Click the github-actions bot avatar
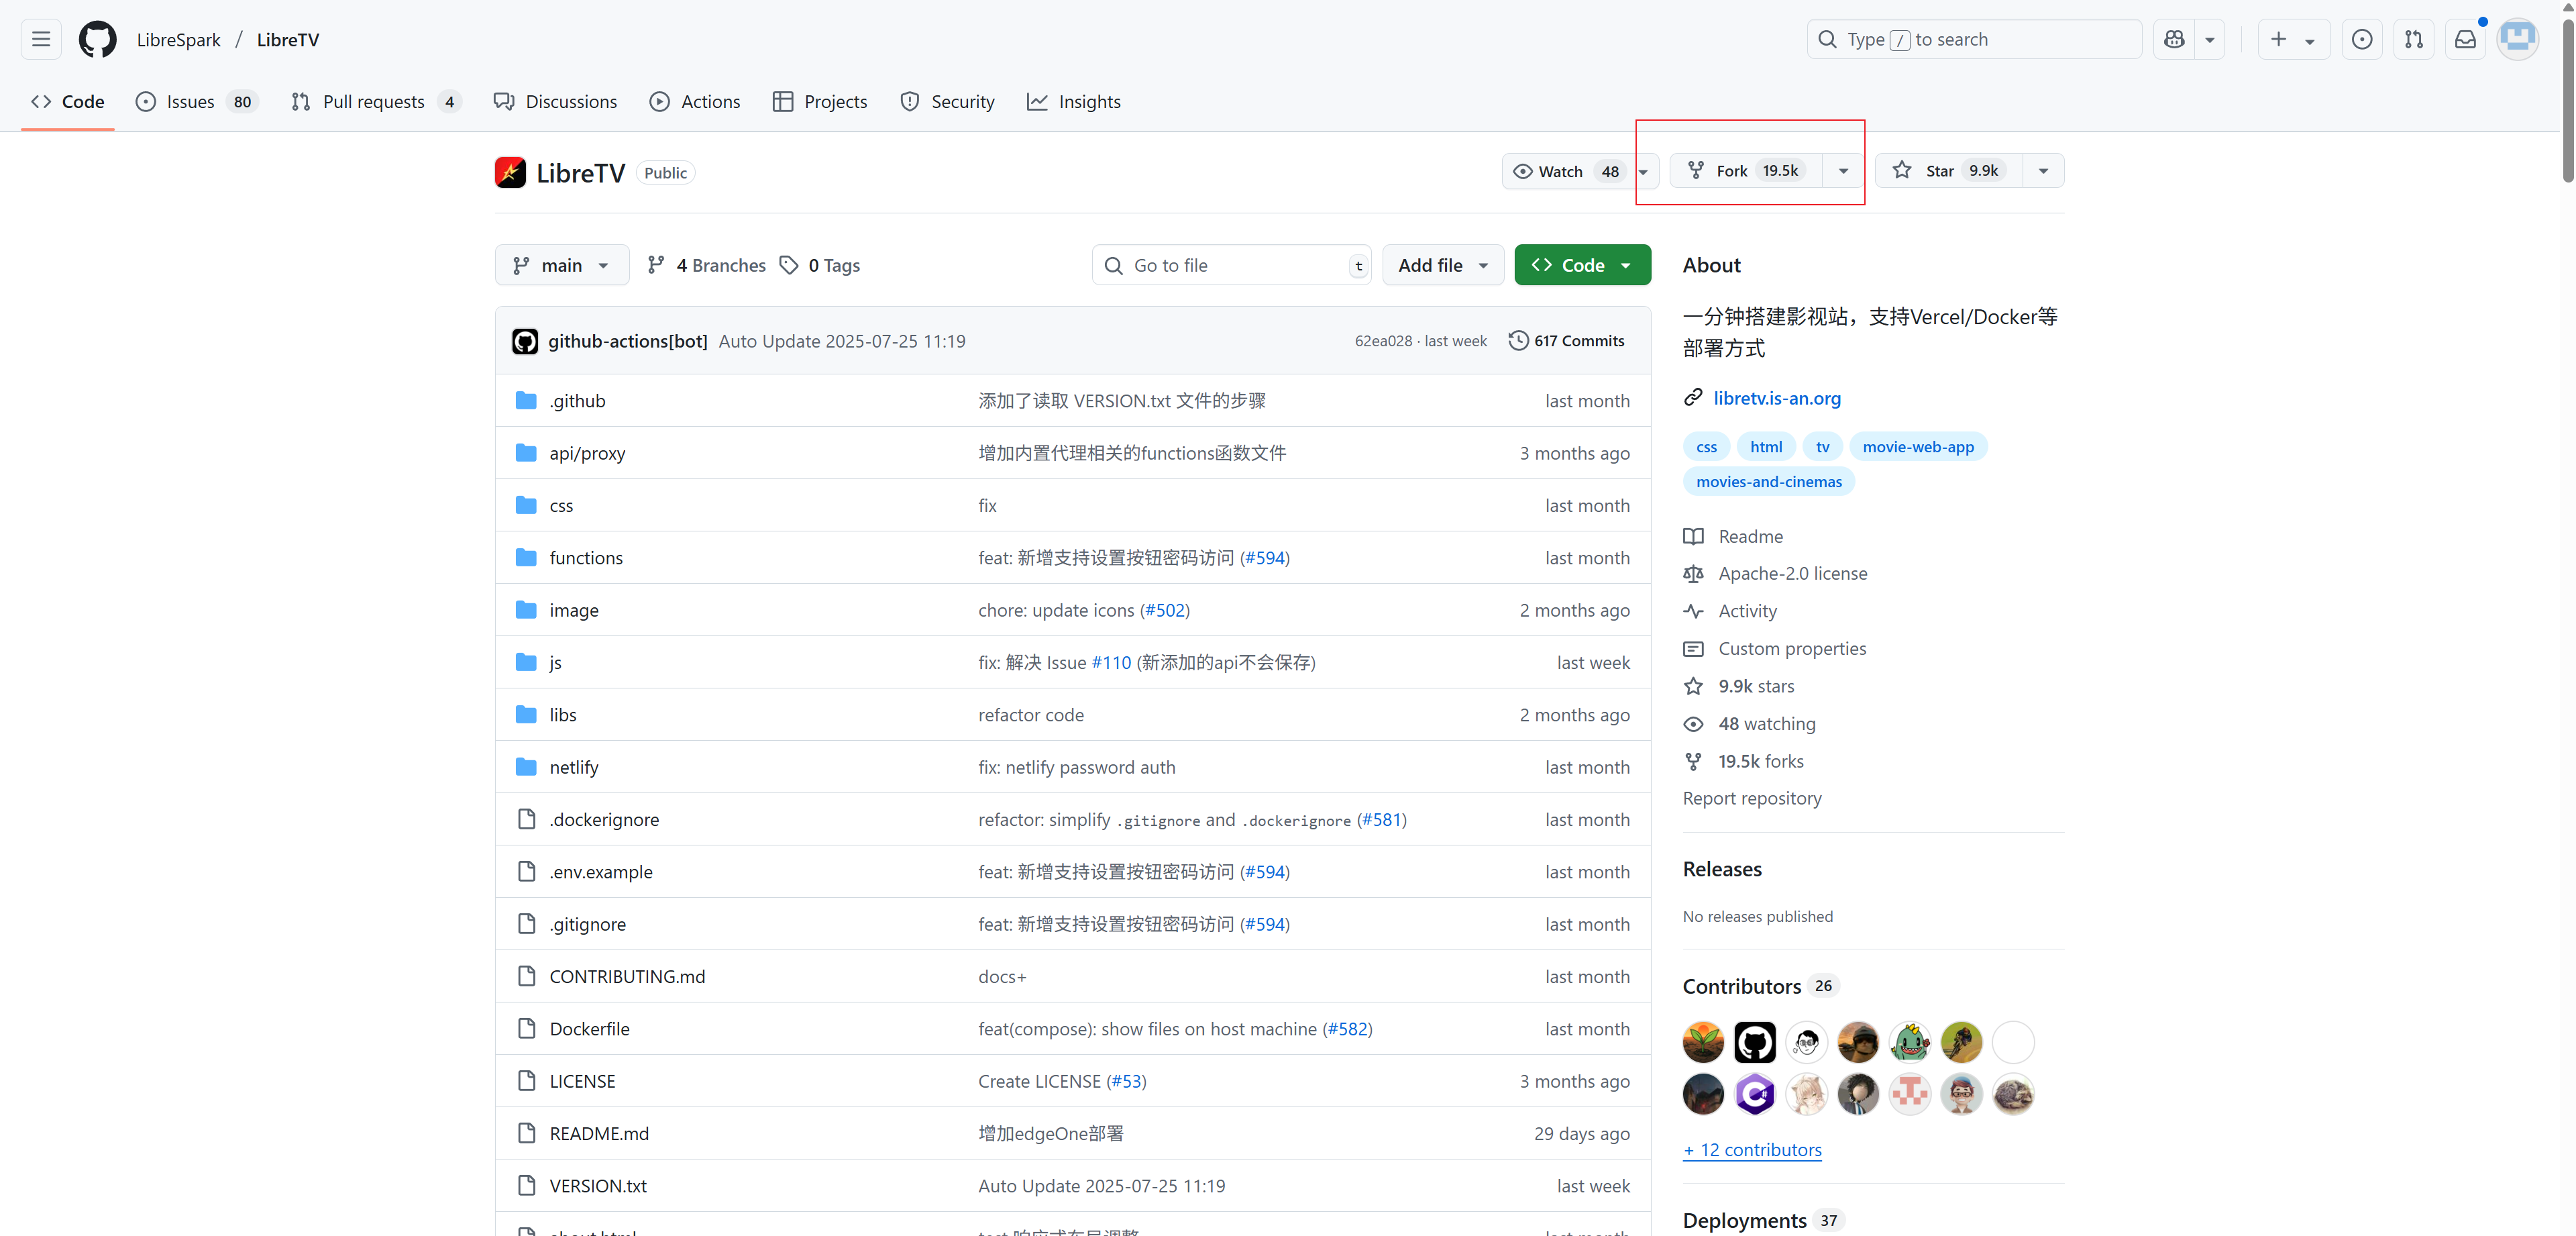2576x1236 pixels. [525, 341]
